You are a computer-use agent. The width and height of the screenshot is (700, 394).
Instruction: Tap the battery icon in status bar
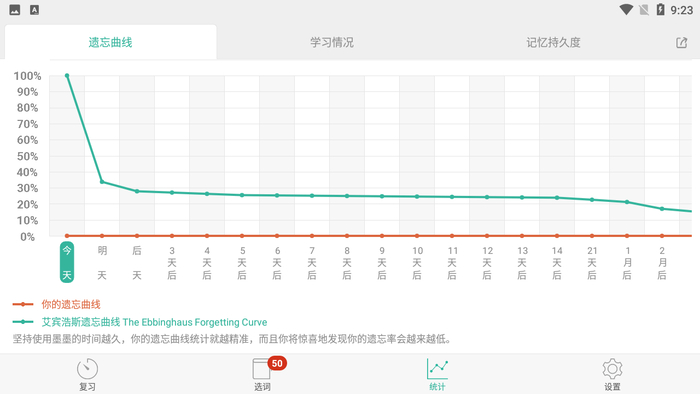point(660,9)
